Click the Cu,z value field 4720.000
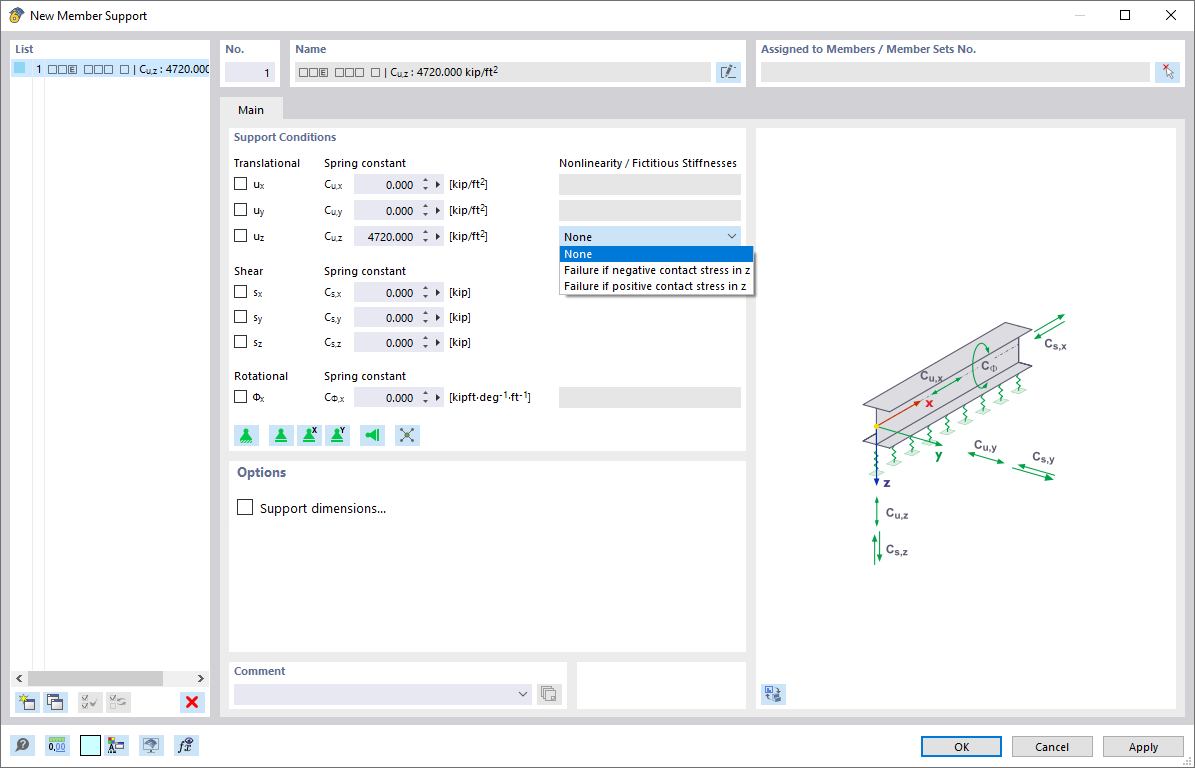The height and width of the screenshot is (768, 1195). pyautogui.click(x=386, y=236)
